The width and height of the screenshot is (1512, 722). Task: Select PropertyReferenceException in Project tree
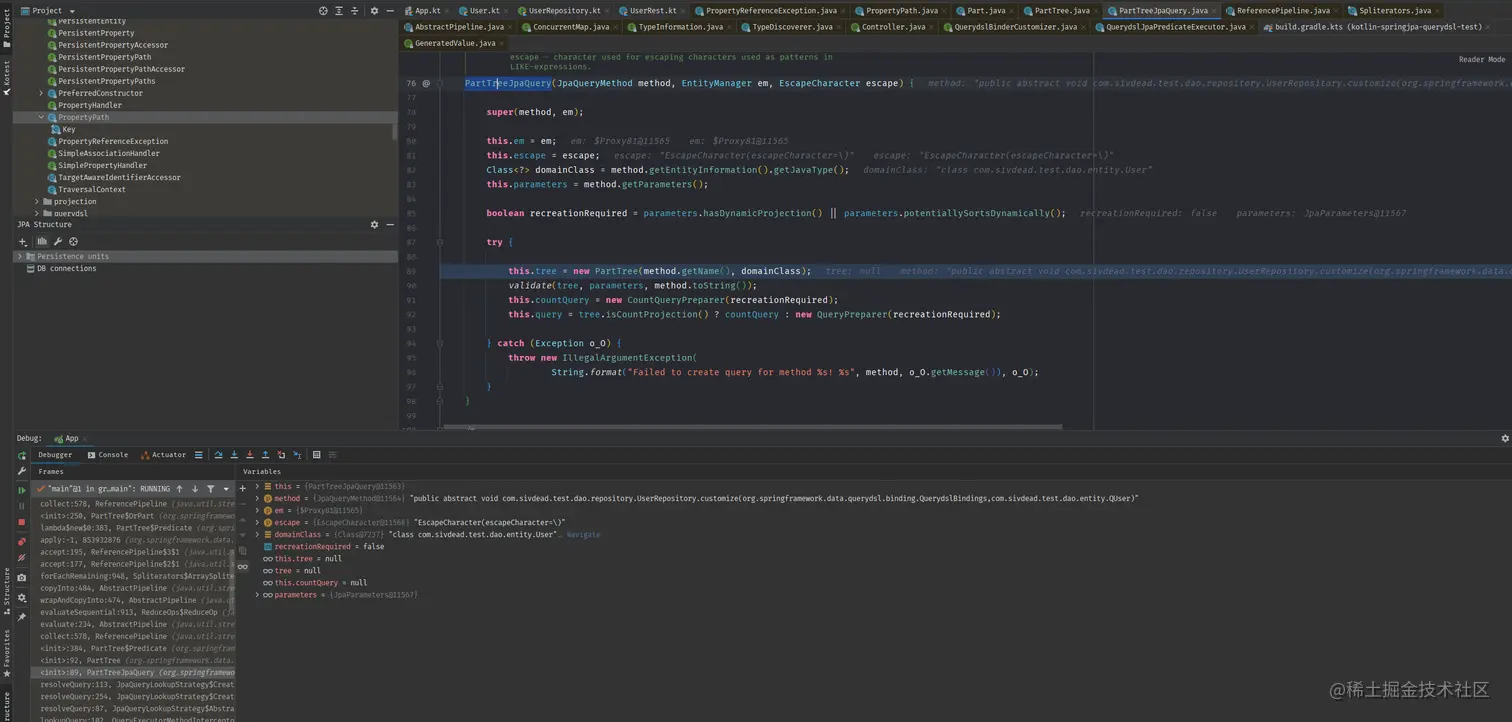(113, 142)
